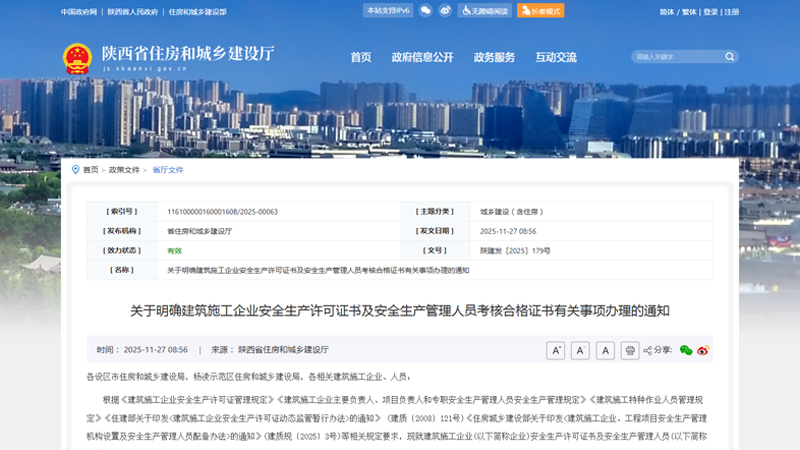Click the 陕西省人民政府 top link
The image size is (800, 450).
pos(133,12)
